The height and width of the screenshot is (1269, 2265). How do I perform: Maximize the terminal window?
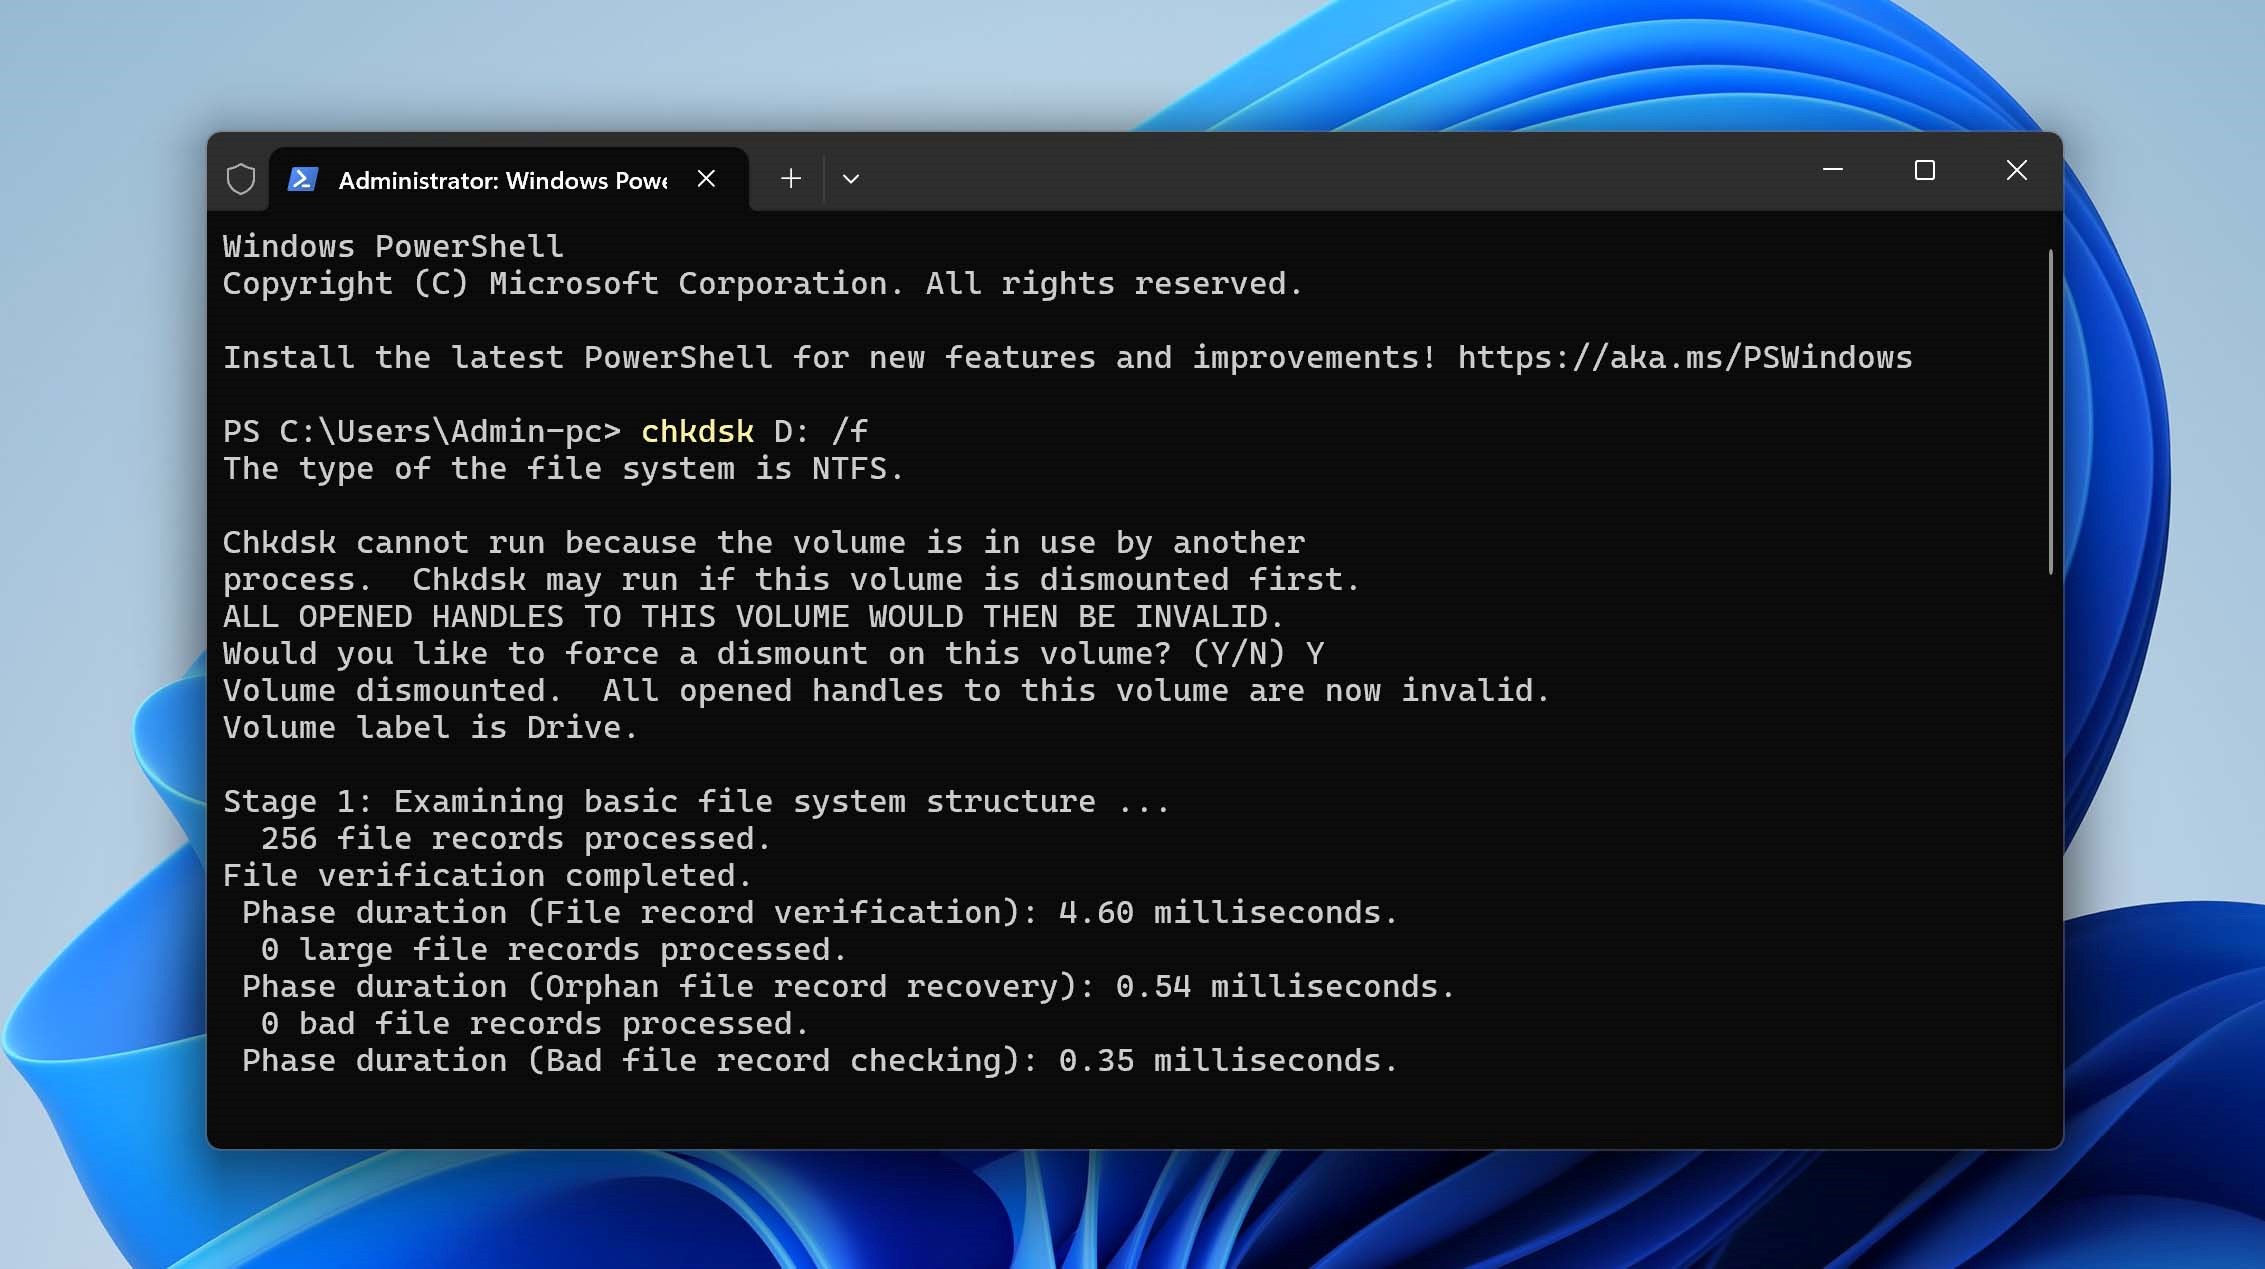tap(1924, 170)
